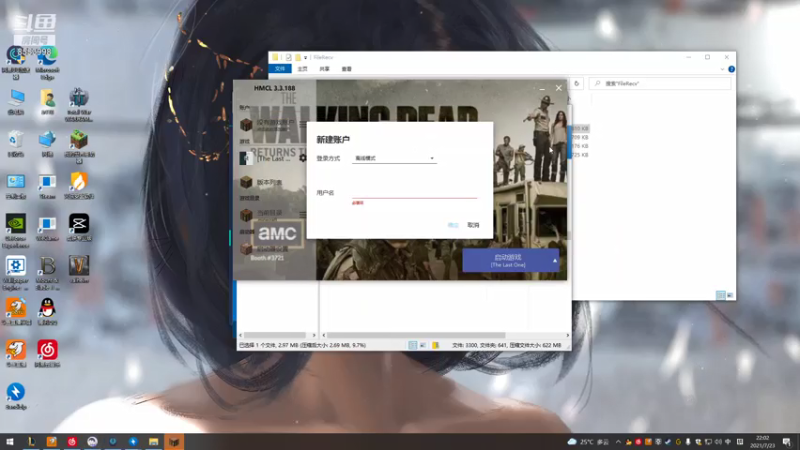Switch FileRecv window to large icons view
The image size is (800, 450).
[x=730, y=295]
